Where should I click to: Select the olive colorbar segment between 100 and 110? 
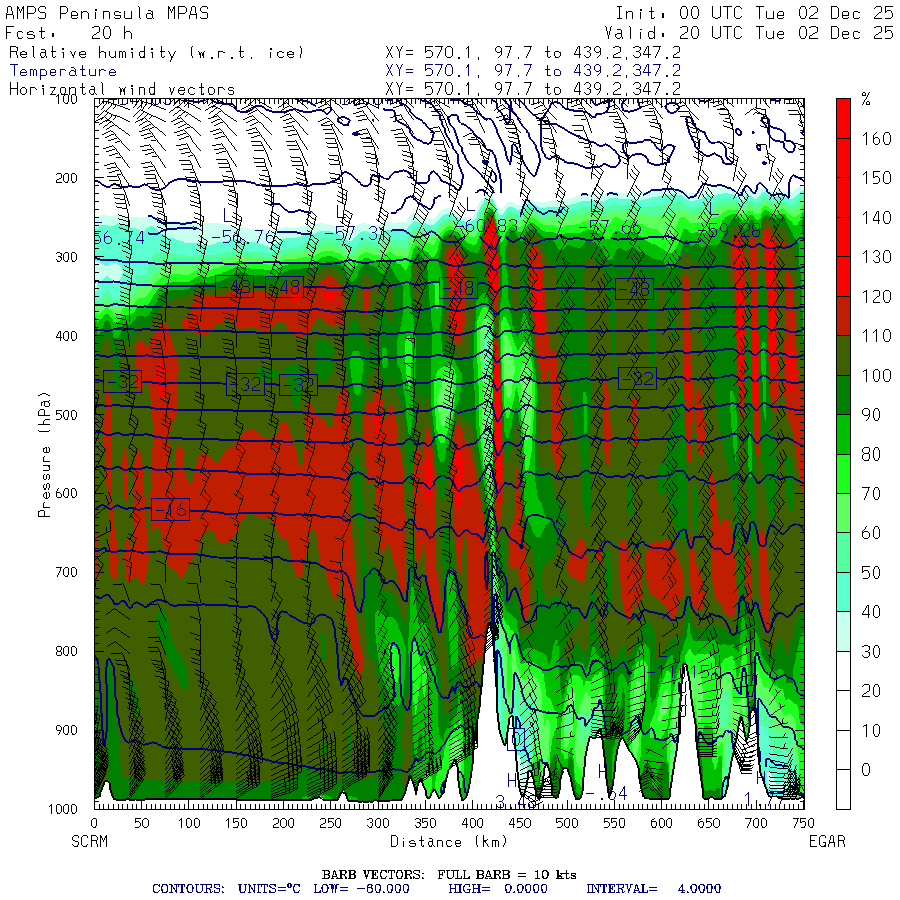pos(843,355)
